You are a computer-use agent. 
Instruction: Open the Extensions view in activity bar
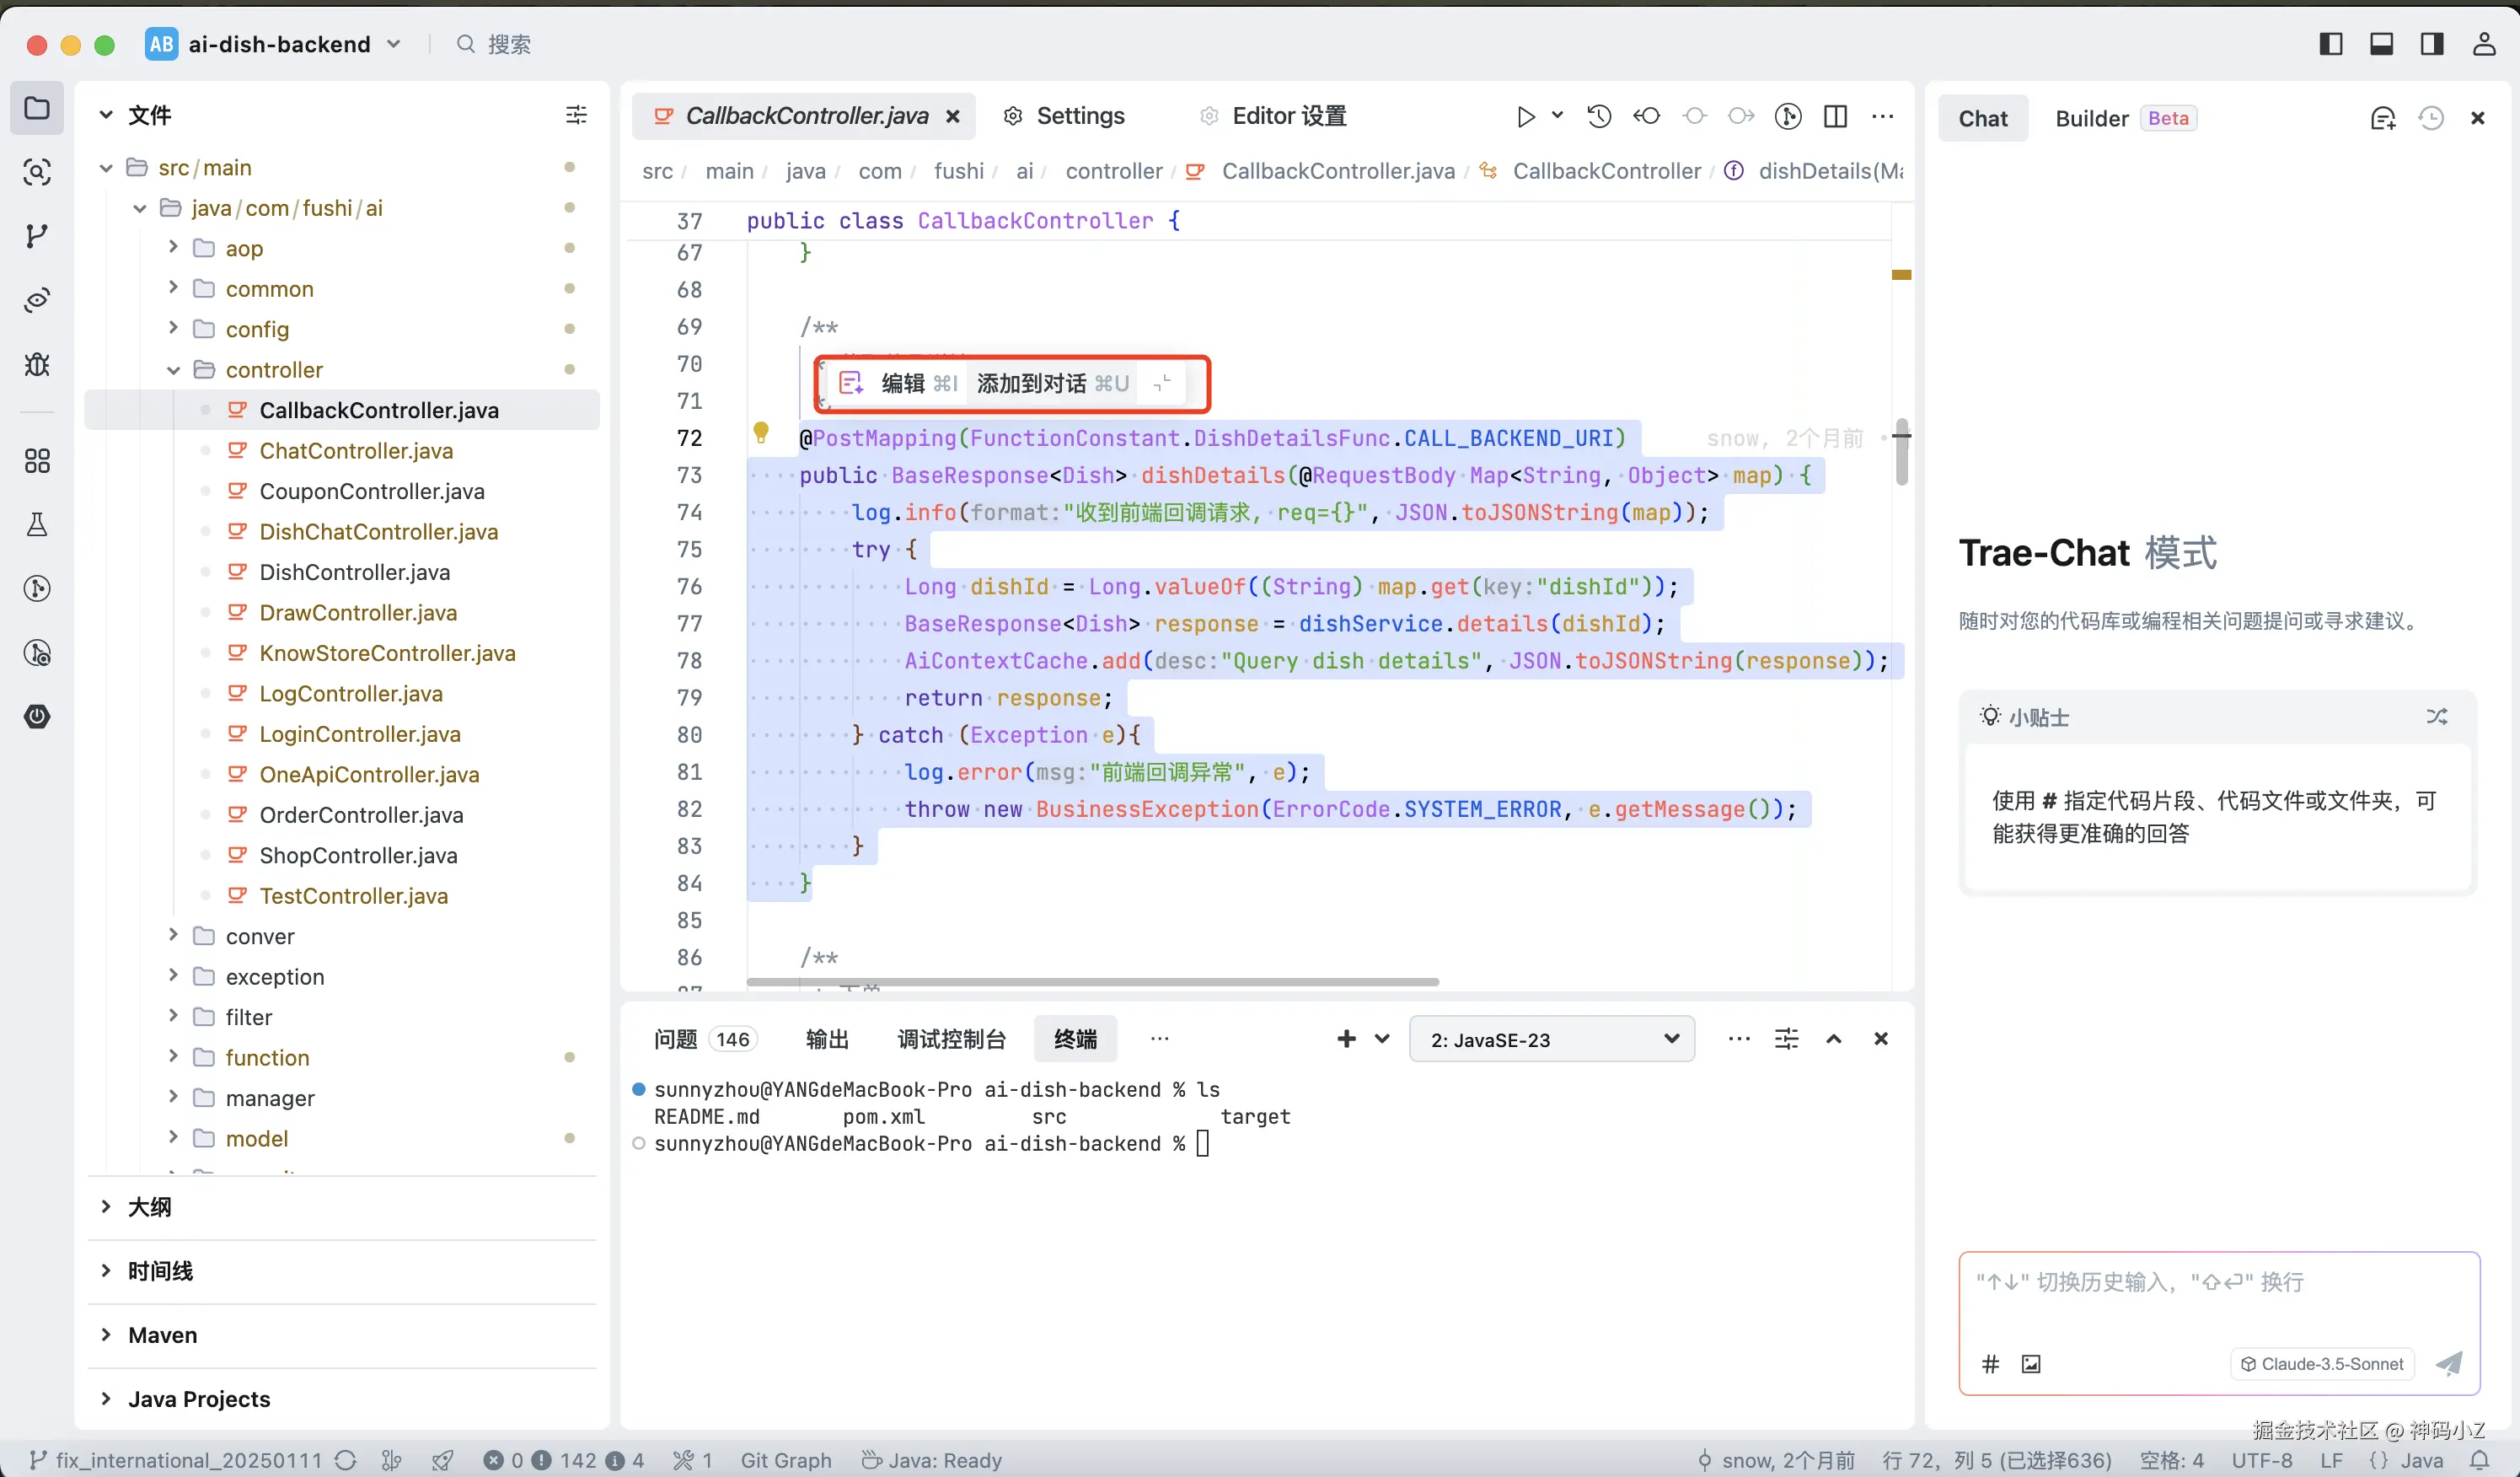pos(37,461)
